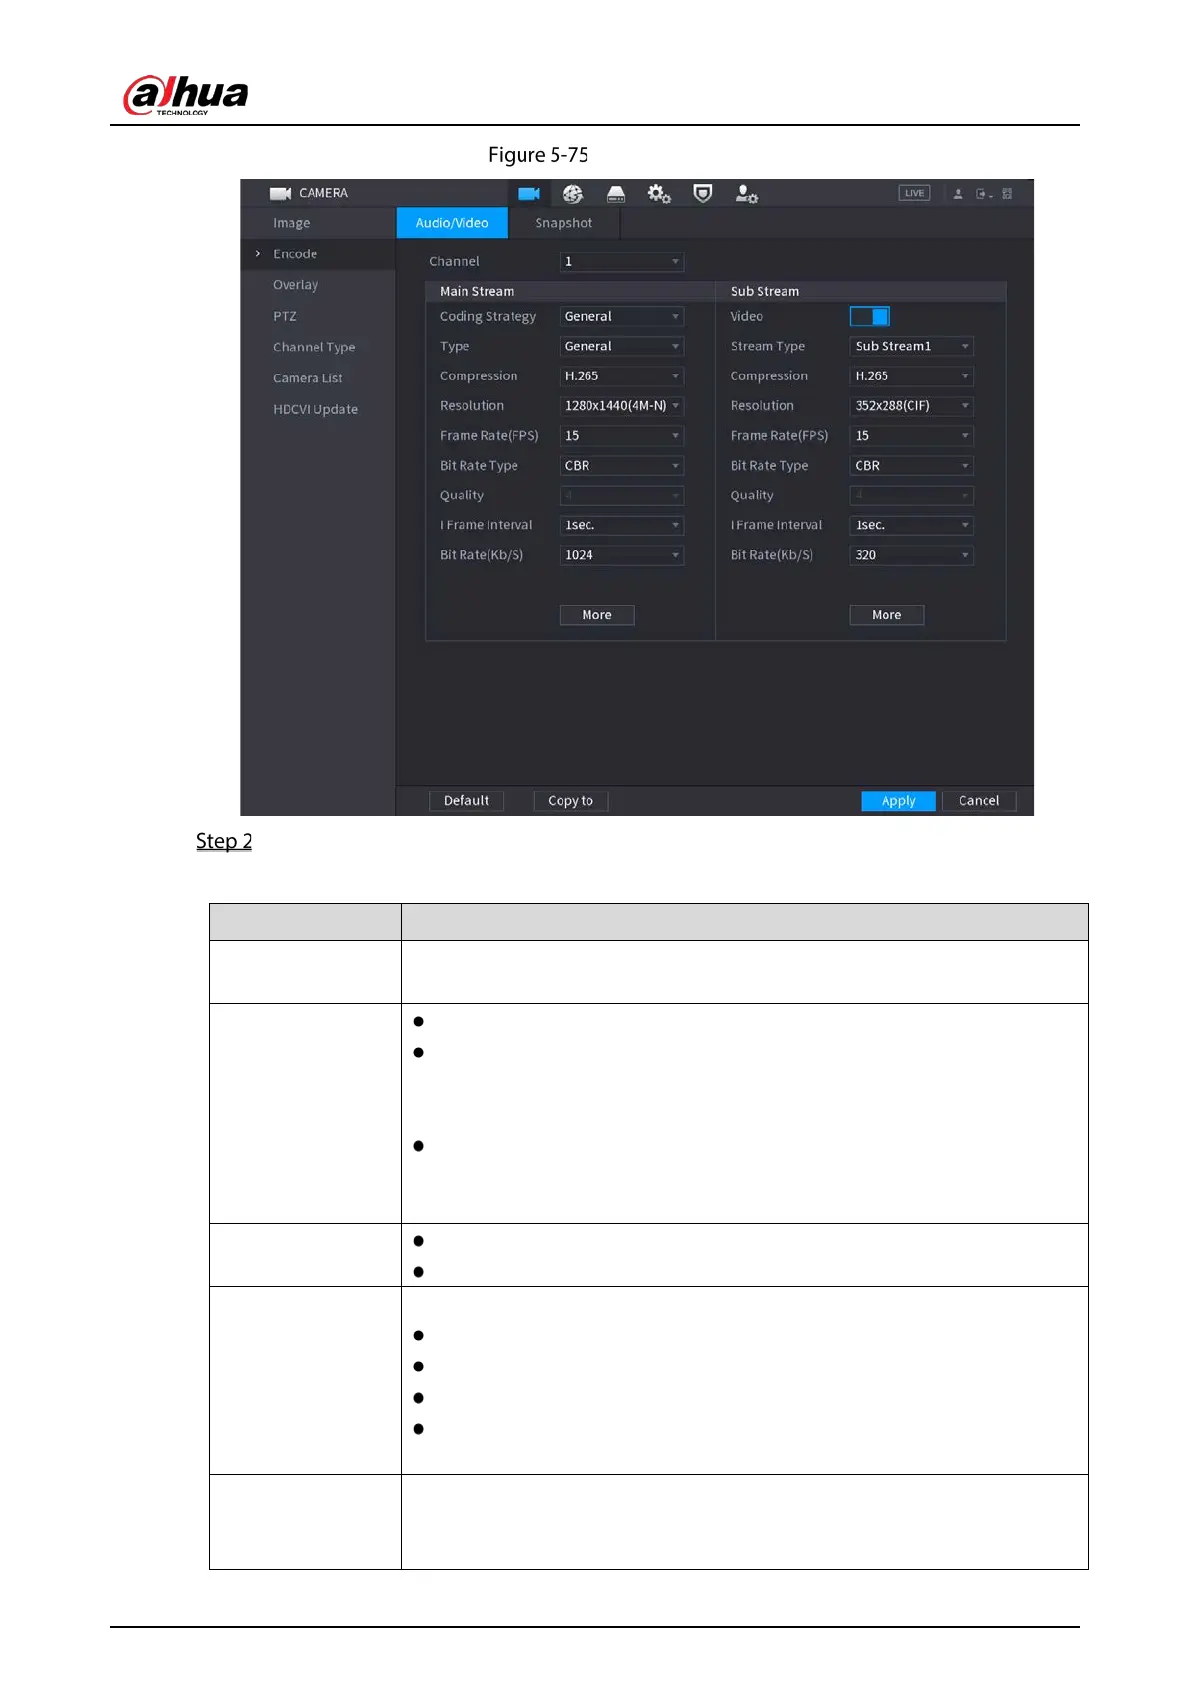Open Sub Stream Compression dropdown
Screen dimensions: 1191x1684
coord(912,376)
